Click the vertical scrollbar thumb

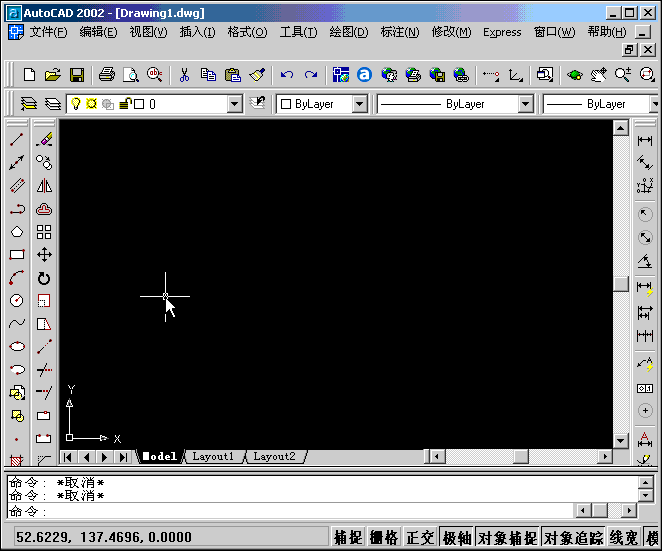pos(621,284)
